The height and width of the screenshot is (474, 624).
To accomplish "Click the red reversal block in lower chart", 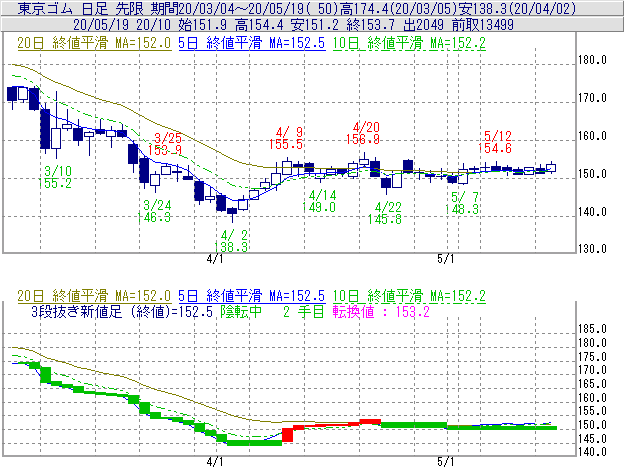I will pyautogui.click(x=287, y=435).
